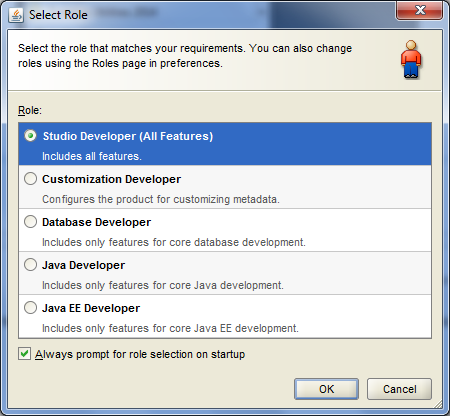450x416 pixels.
Task: Click the 'Always prompt for role selection' label
Action: pos(140,354)
